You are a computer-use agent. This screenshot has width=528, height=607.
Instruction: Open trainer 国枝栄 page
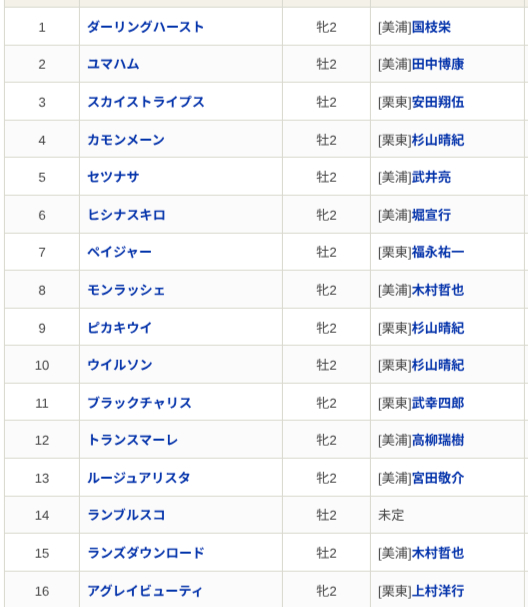[x=431, y=27]
